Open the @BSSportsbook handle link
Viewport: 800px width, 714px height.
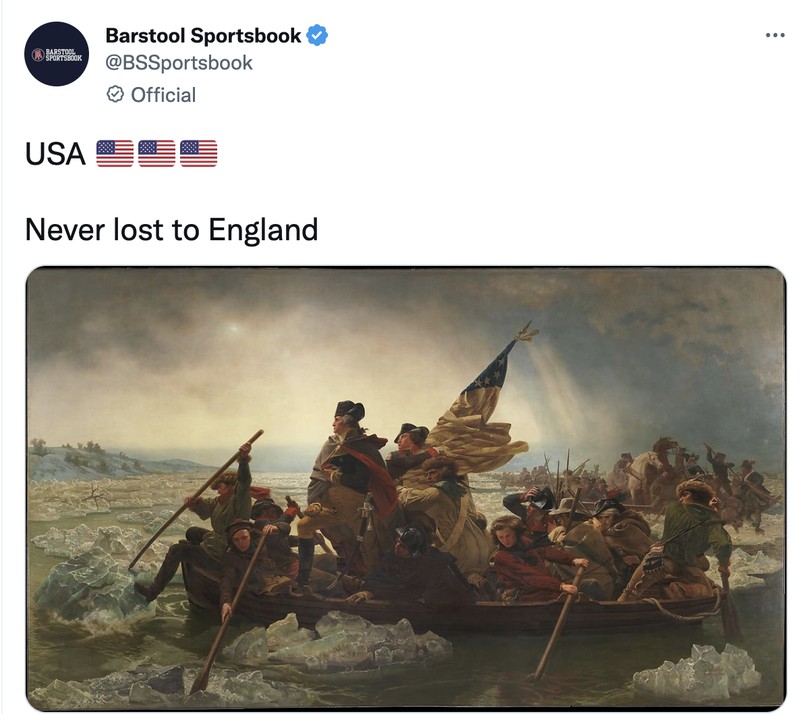[179, 63]
